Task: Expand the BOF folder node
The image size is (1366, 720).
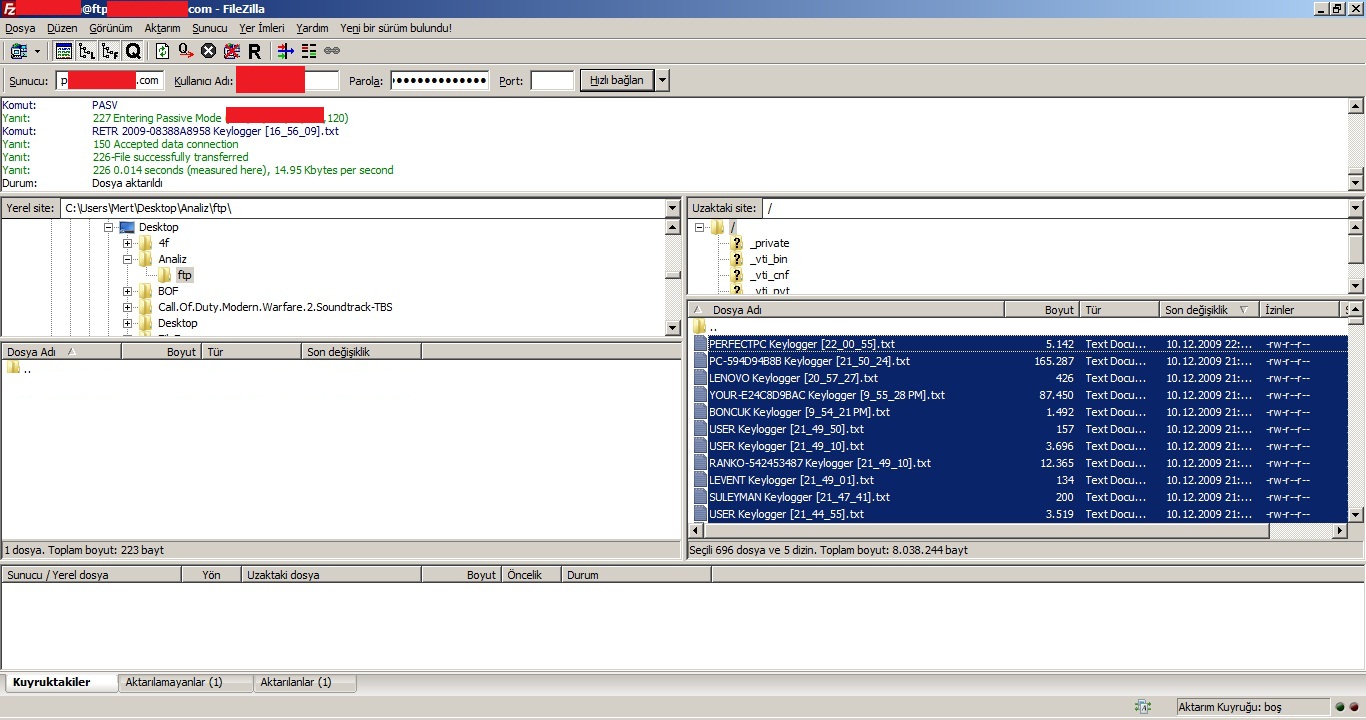Action: (x=128, y=291)
